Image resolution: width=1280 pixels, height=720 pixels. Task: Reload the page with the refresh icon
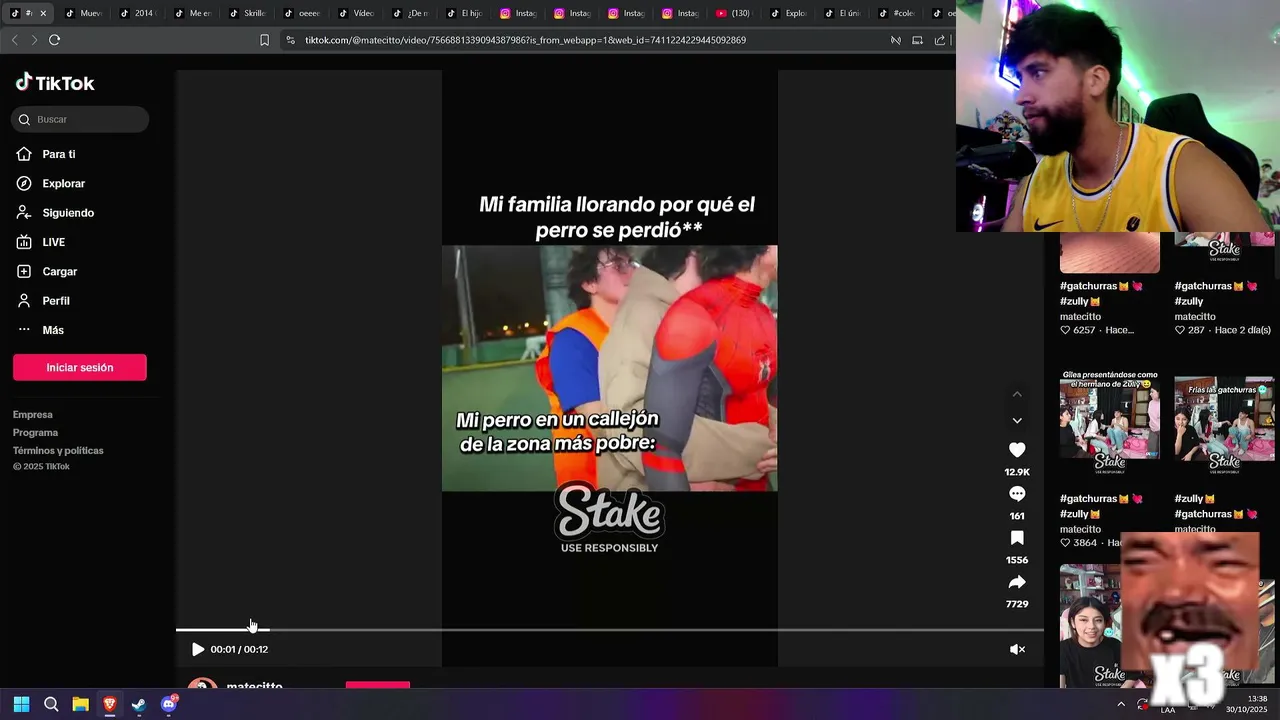click(x=54, y=40)
